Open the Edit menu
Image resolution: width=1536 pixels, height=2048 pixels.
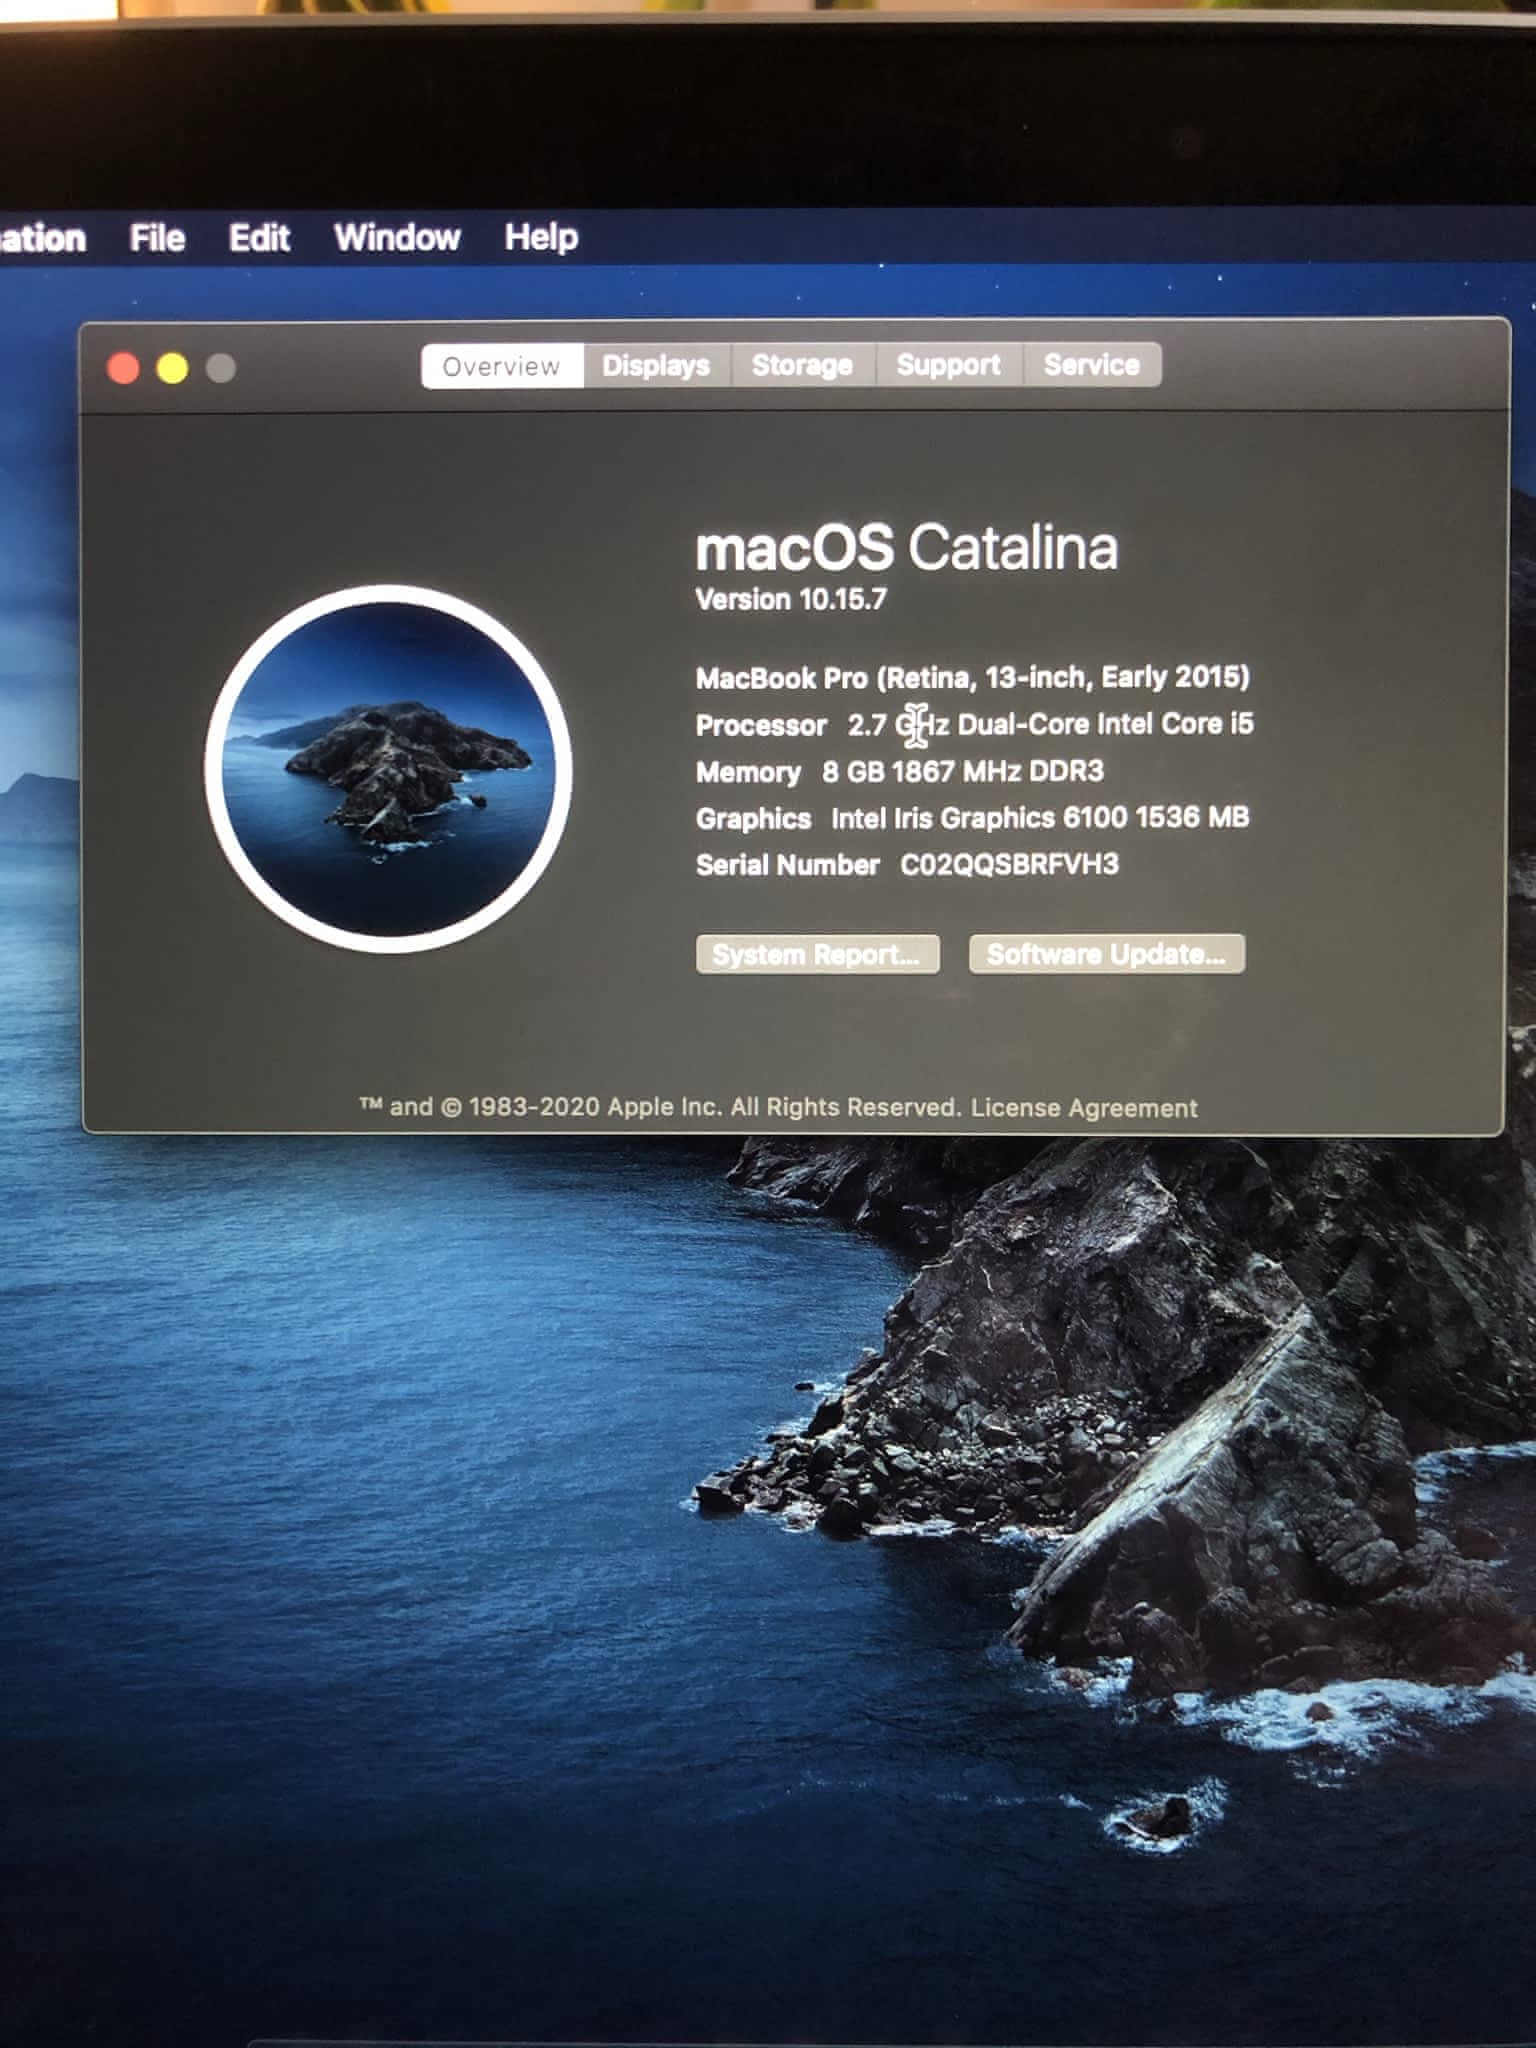259,238
